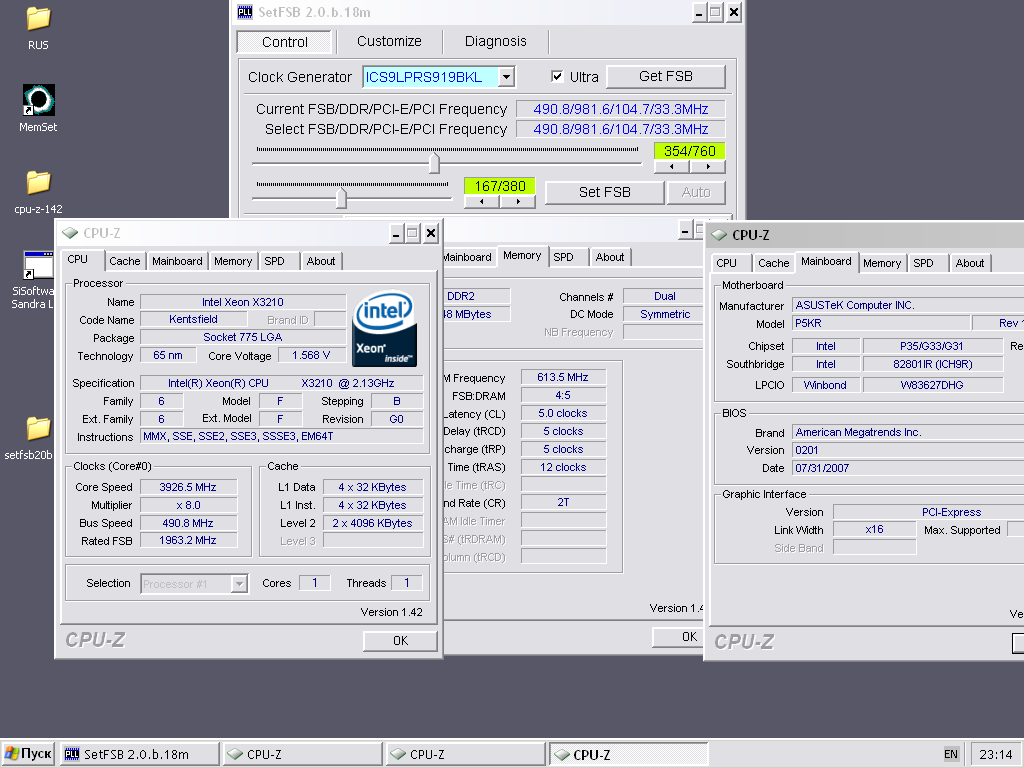The height and width of the screenshot is (768, 1024).
Task: Open the About tab in the CPU window
Action: (x=321, y=261)
